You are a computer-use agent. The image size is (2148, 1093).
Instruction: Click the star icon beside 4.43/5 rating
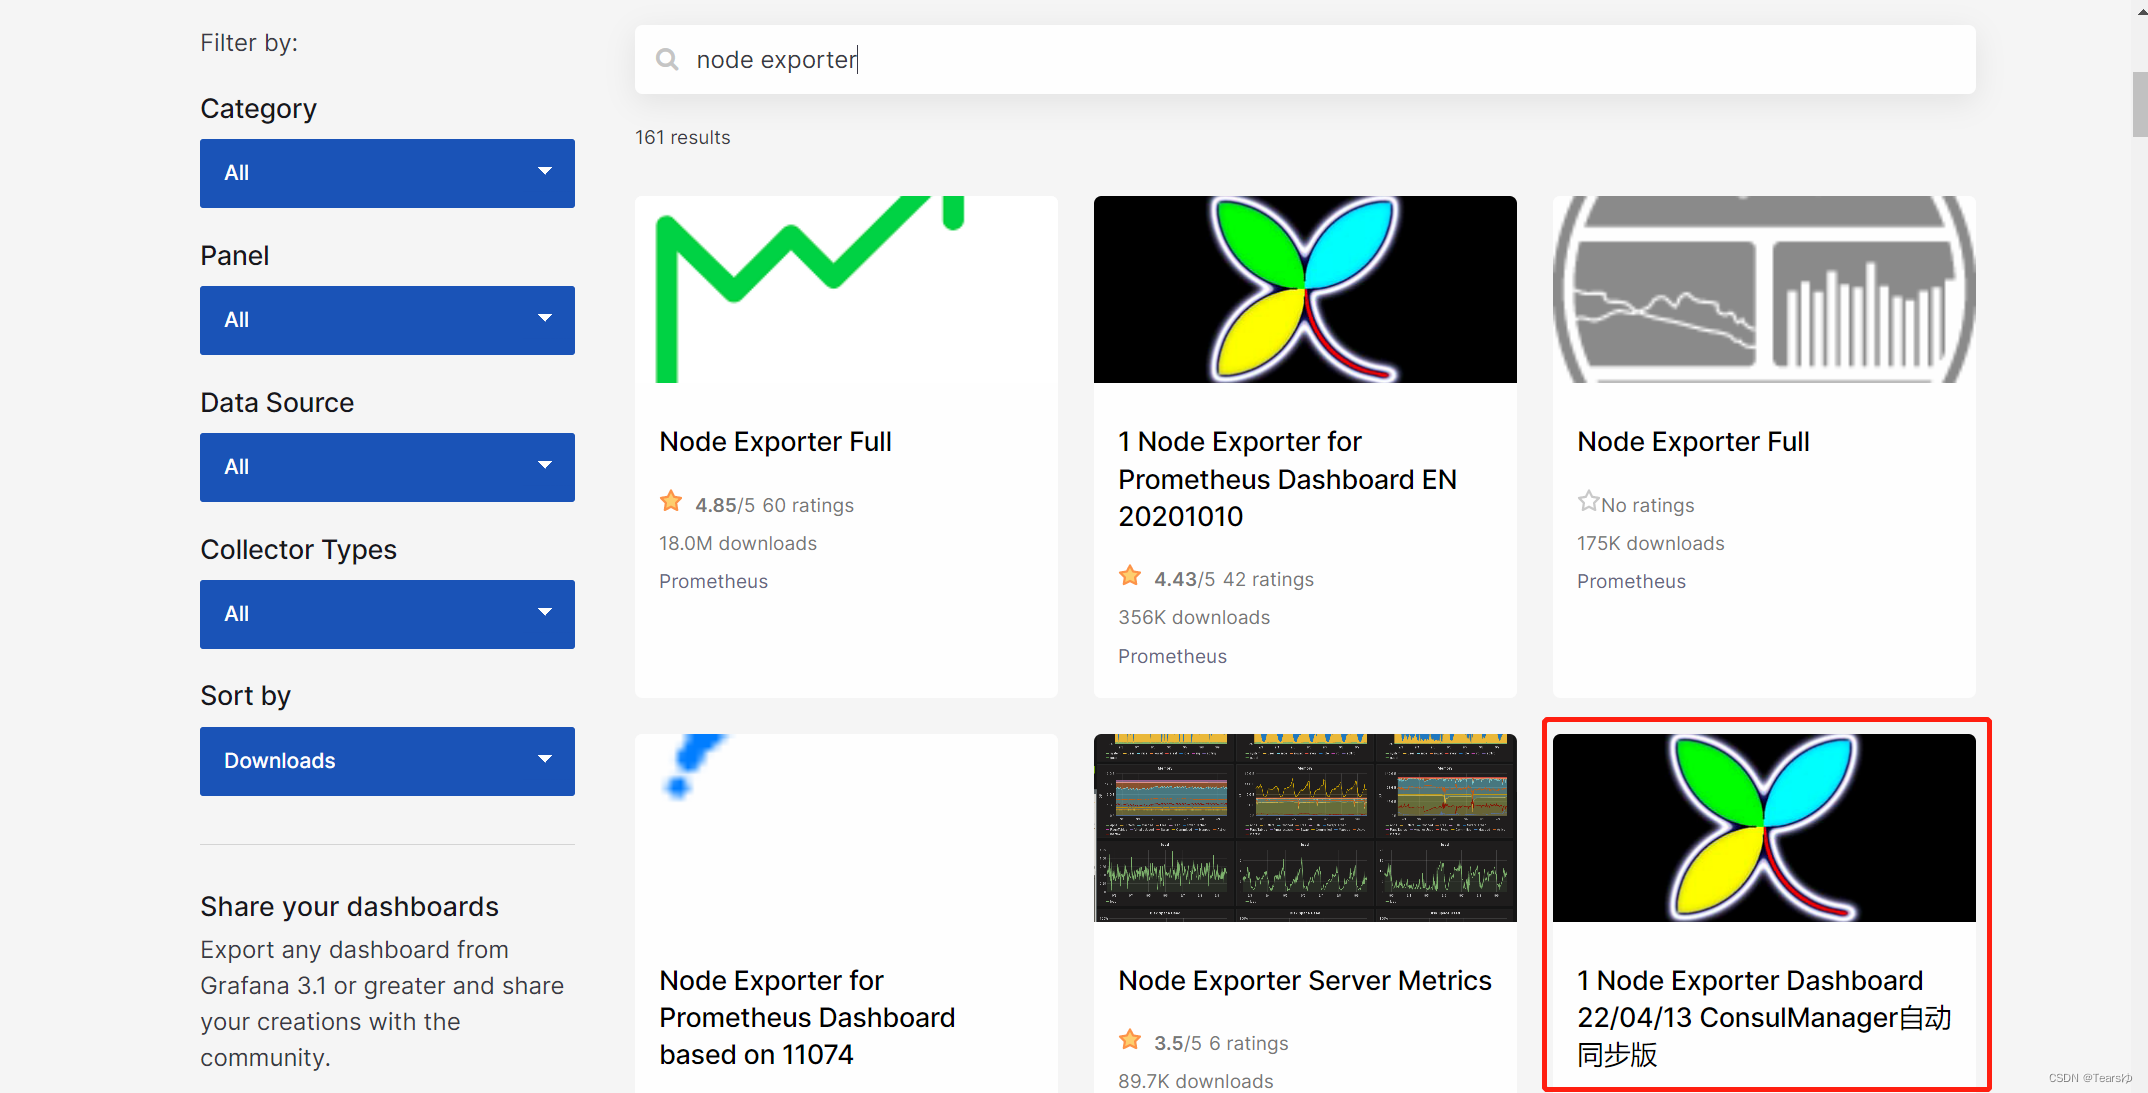(1130, 575)
